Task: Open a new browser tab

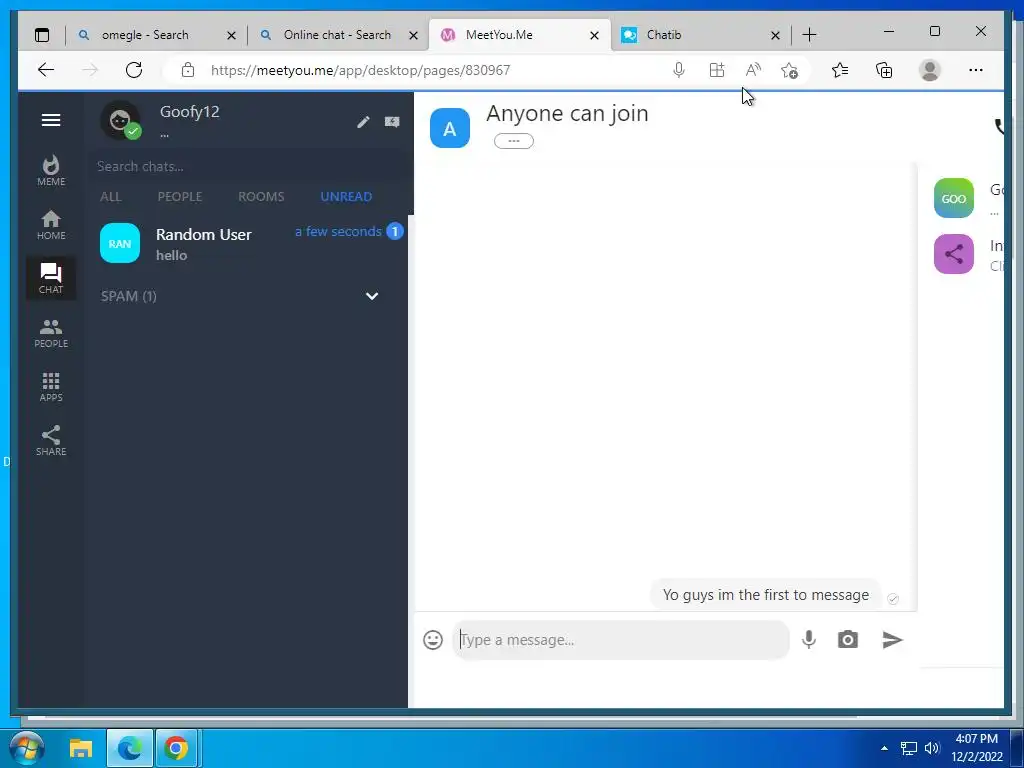Action: click(809, 35)
